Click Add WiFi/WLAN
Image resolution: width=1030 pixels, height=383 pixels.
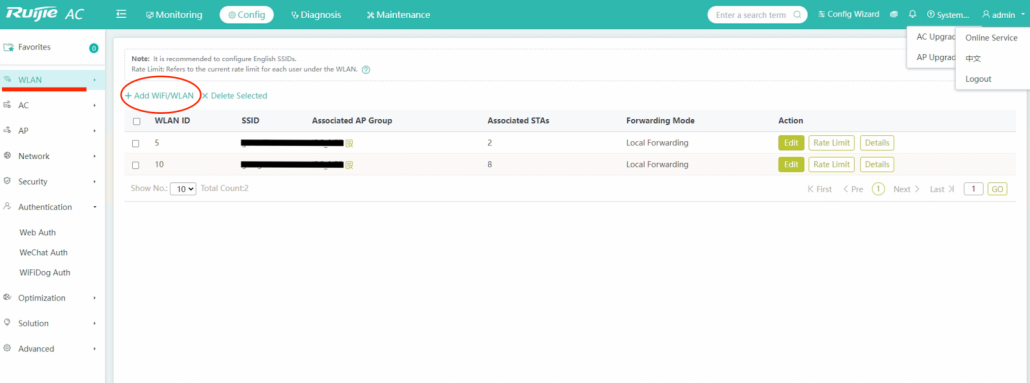160,96
